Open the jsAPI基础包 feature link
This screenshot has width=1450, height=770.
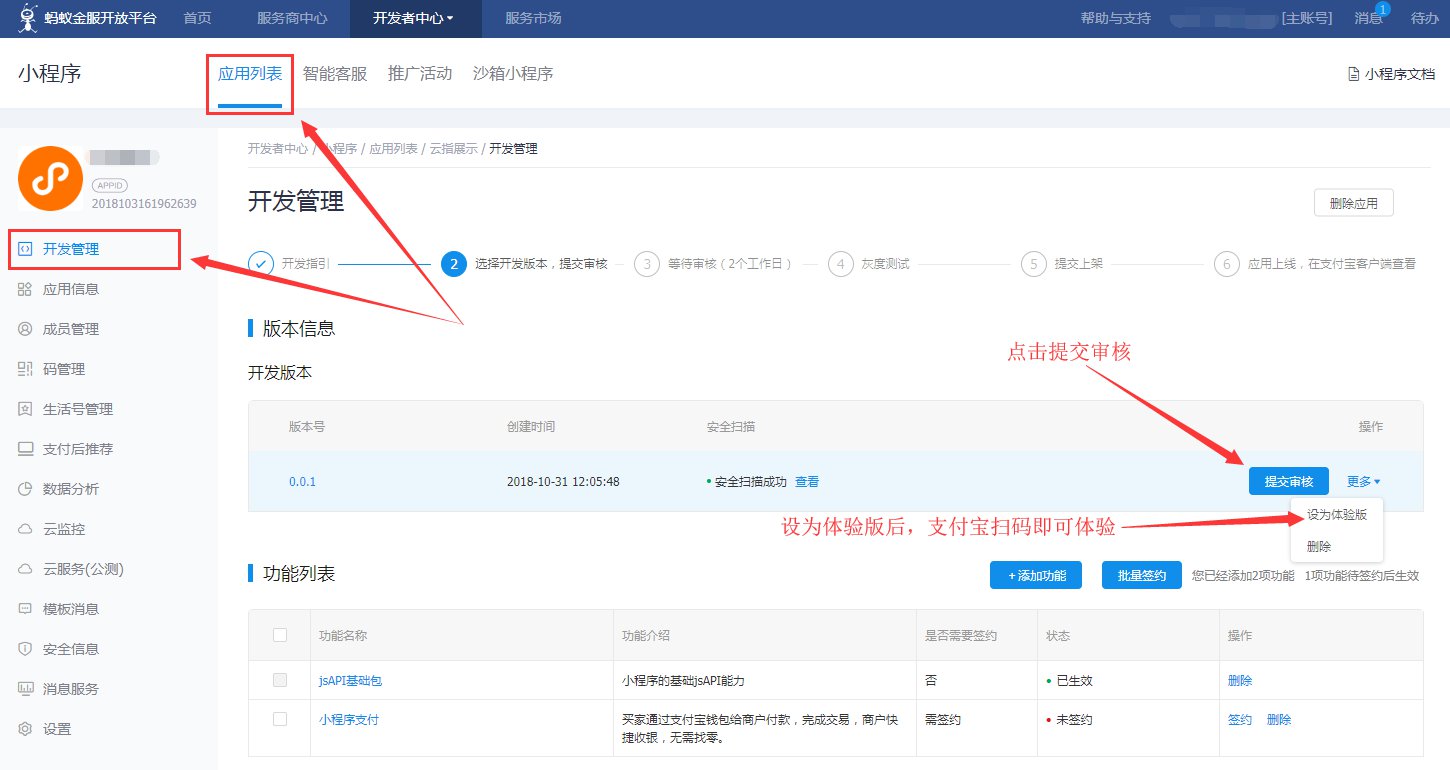click(350, 680)
